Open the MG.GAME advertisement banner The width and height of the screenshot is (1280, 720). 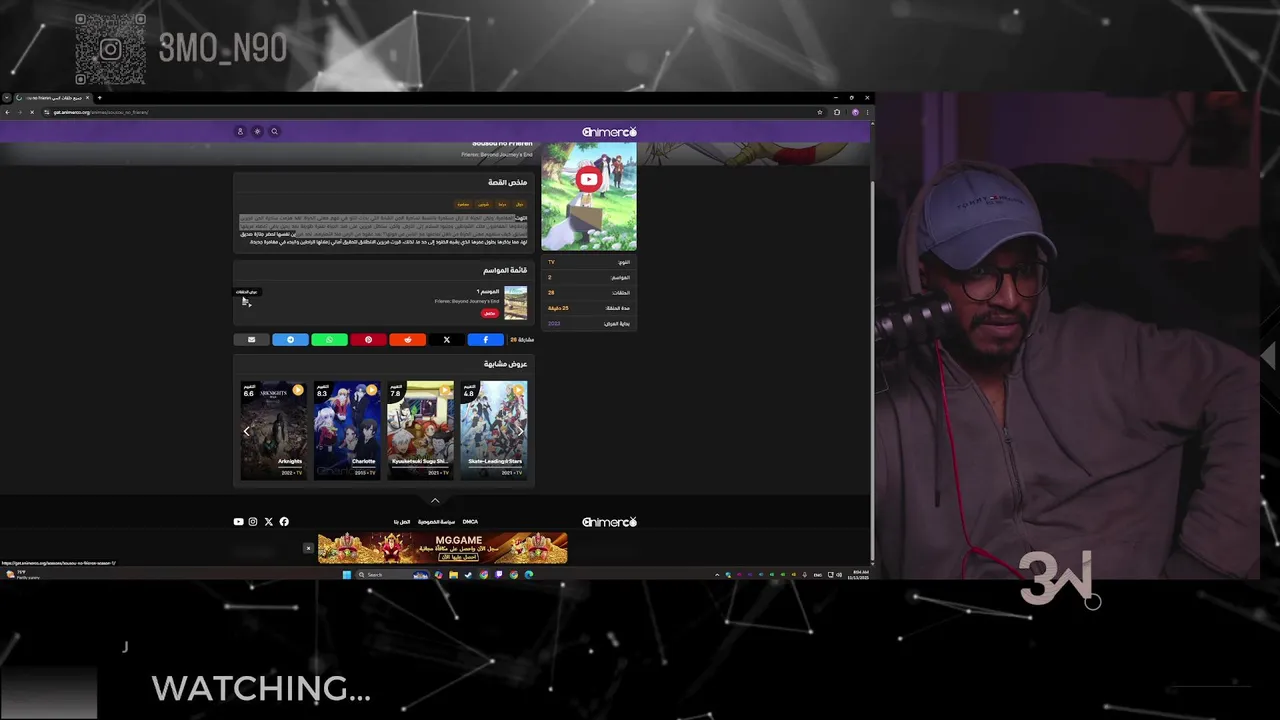[443, 548]
